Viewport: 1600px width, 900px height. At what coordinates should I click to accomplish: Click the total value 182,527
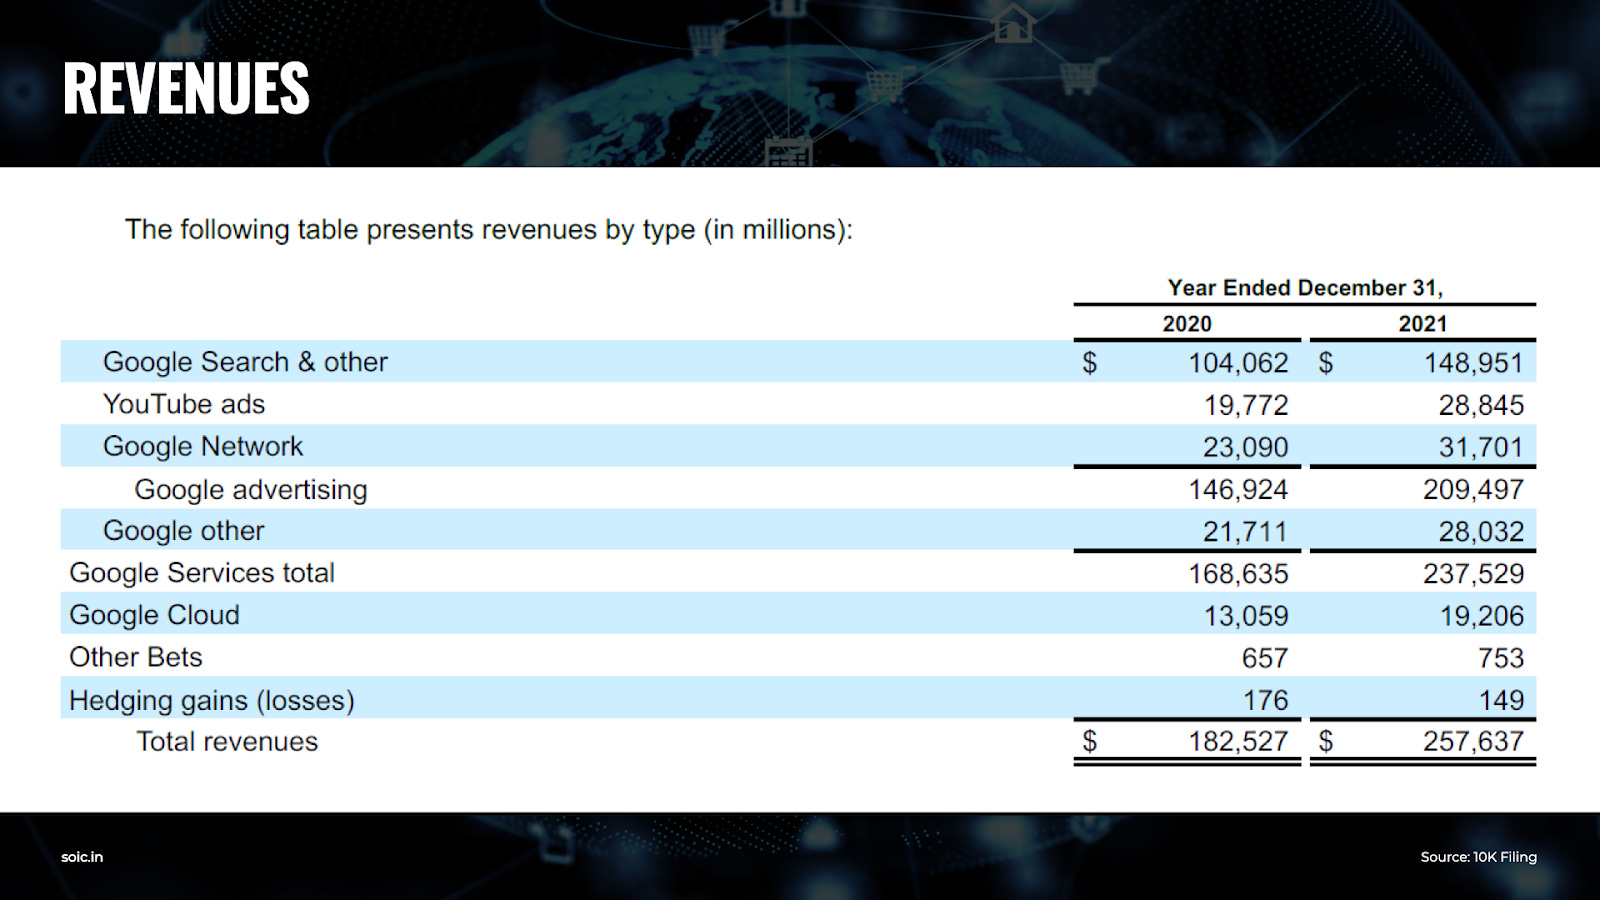(1238, 742)
